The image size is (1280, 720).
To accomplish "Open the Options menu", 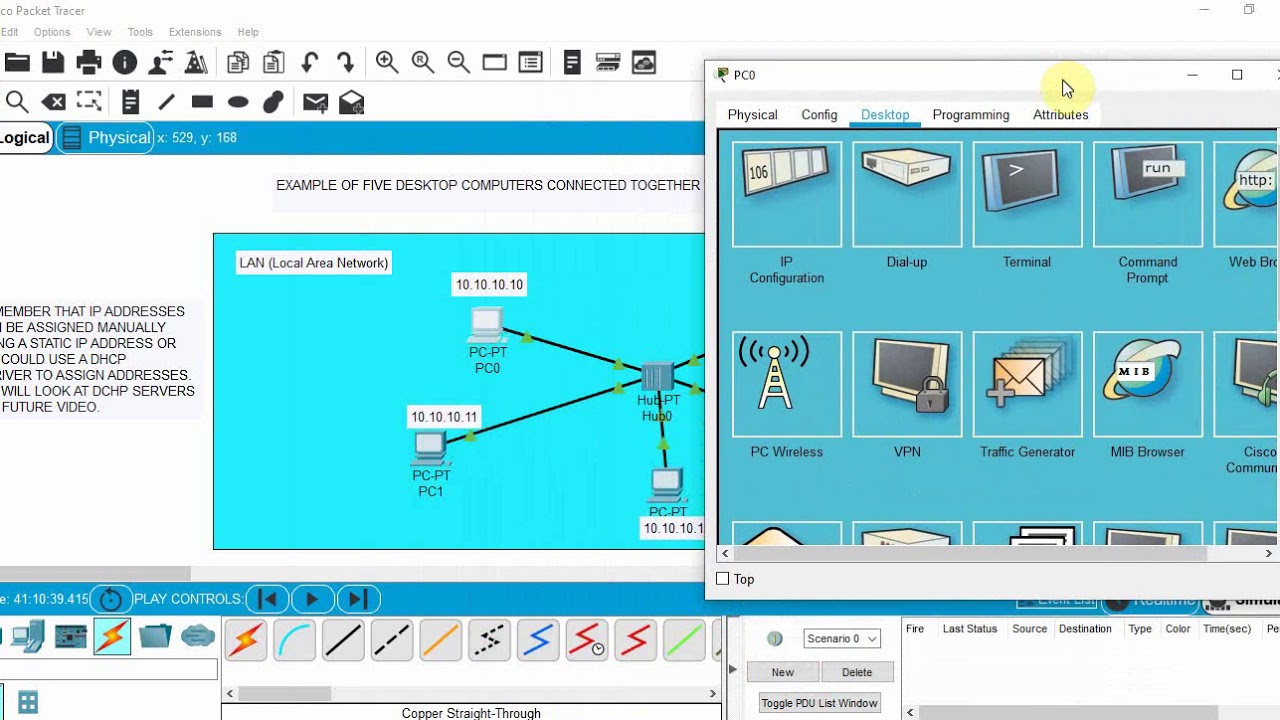I will pyautogui.click(x=52, y=32).
